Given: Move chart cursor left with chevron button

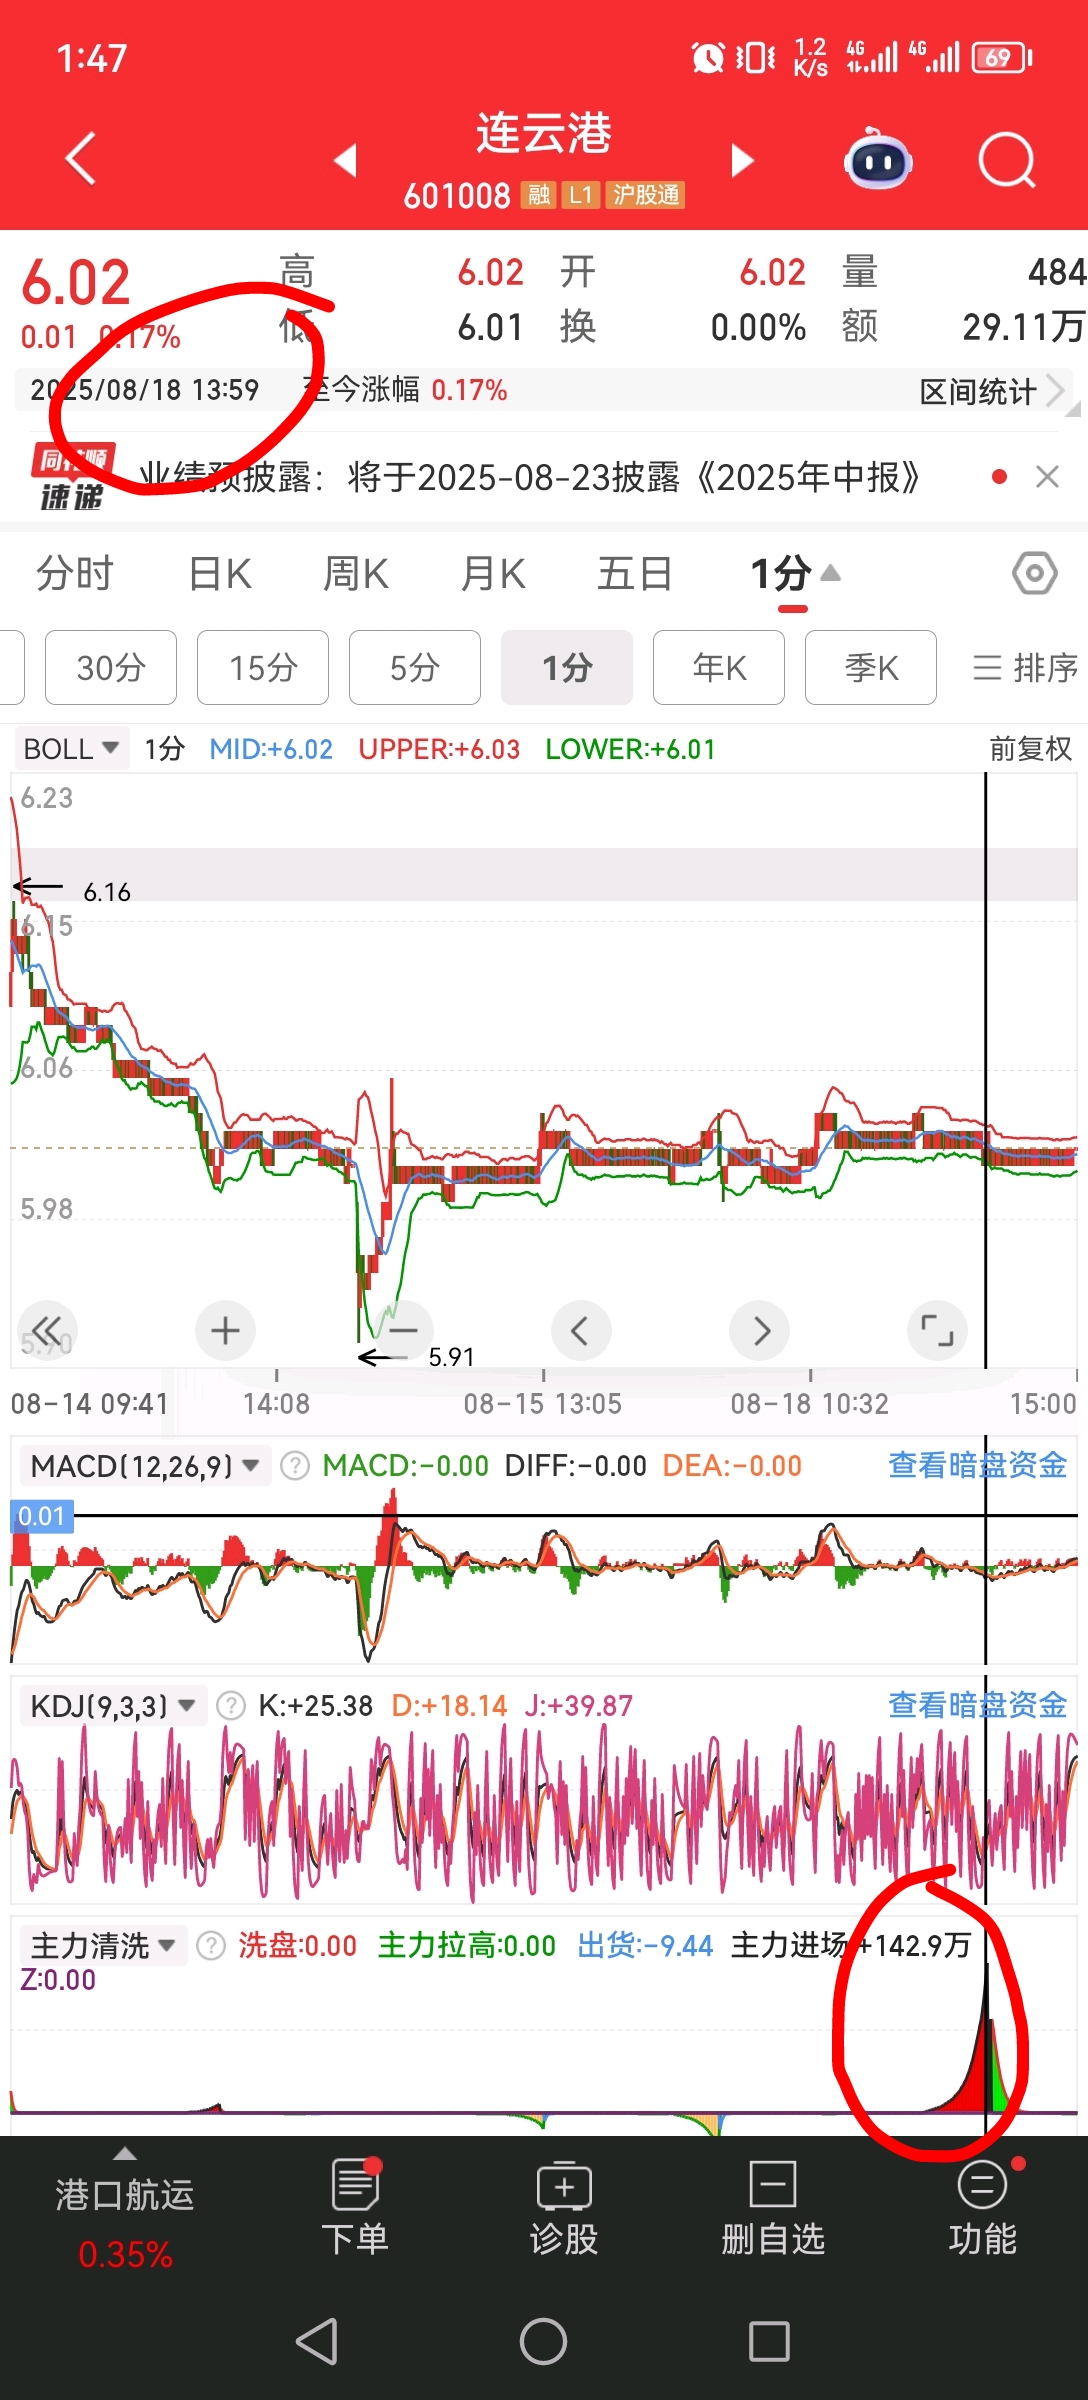Looking at the screenshot, I should [581, 1330].
